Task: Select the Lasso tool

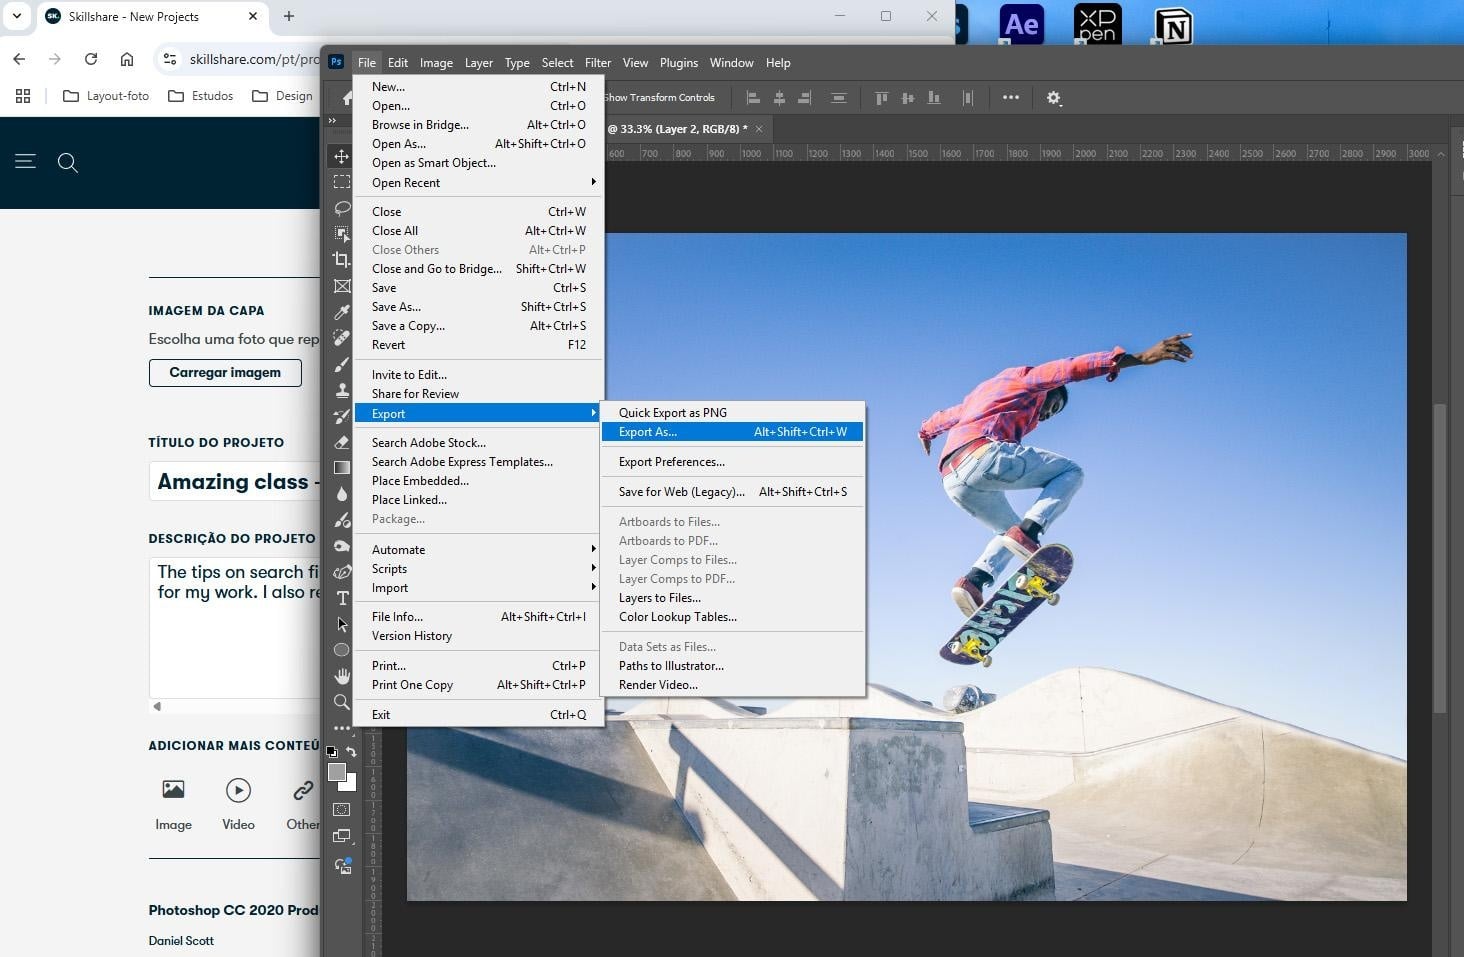Action: tap(342, 208)
